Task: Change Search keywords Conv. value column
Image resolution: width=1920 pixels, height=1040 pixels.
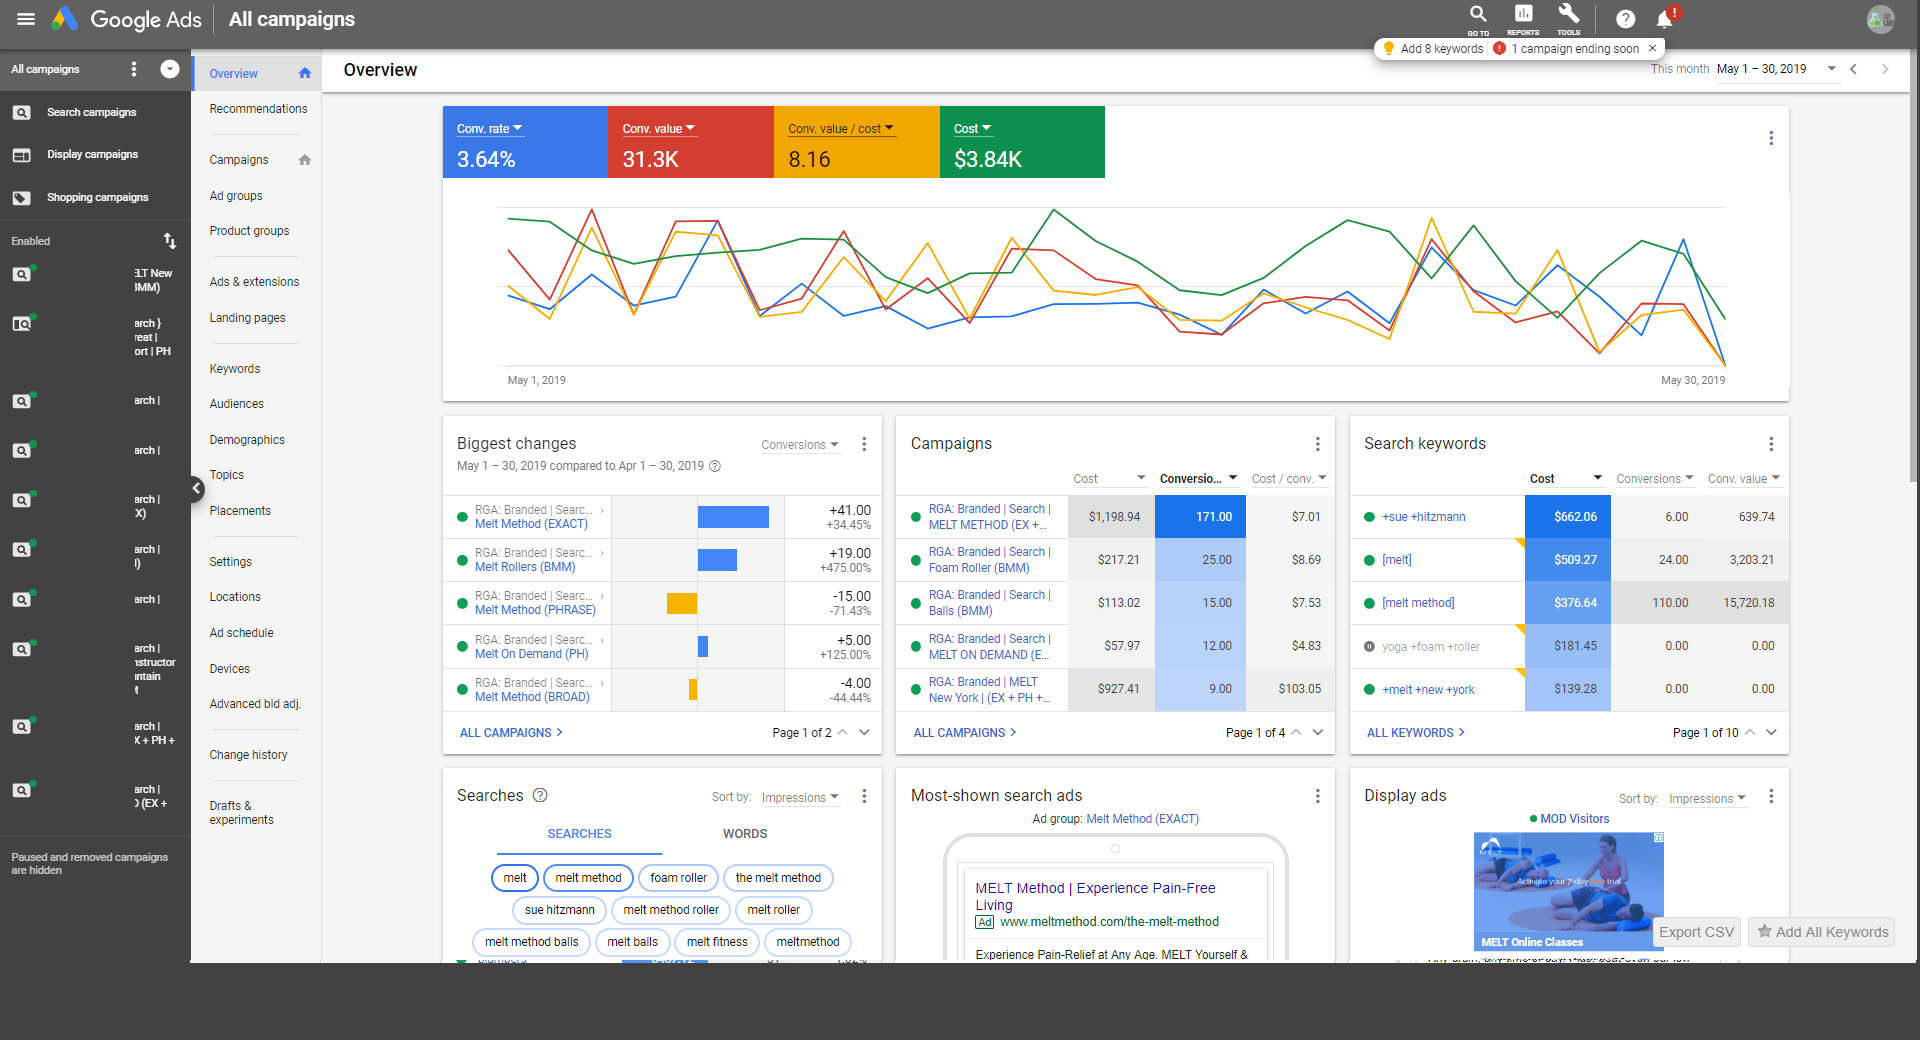Action: [x=1744, y=479]
